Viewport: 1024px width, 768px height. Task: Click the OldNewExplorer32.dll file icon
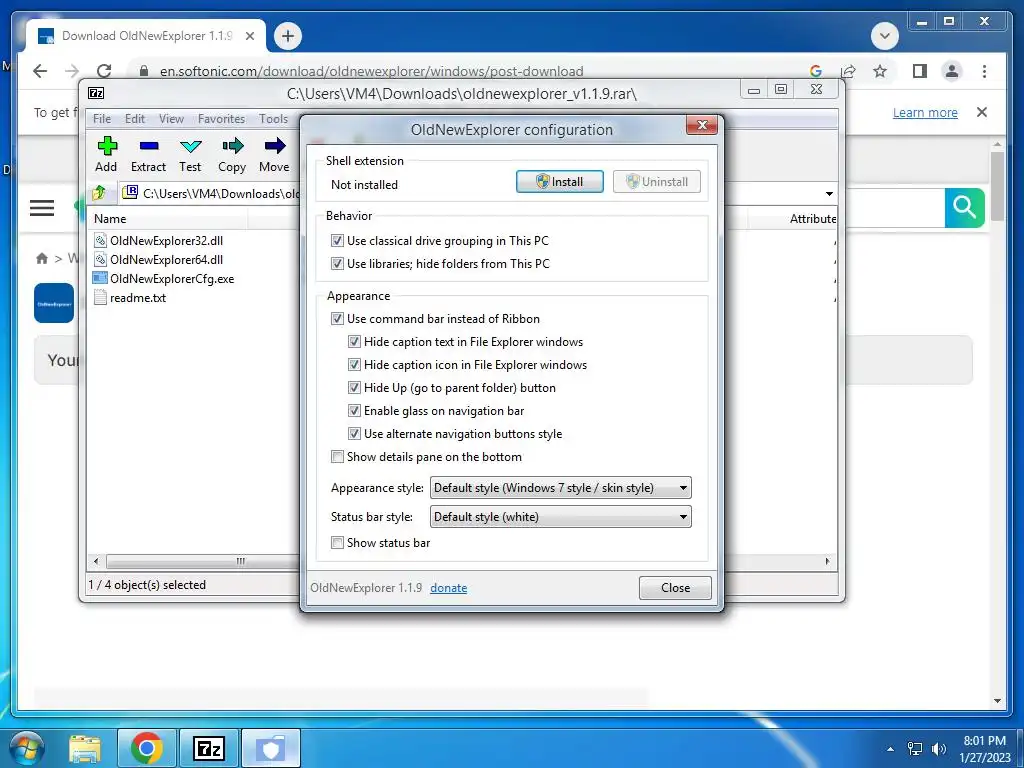(x=100, y=240)
